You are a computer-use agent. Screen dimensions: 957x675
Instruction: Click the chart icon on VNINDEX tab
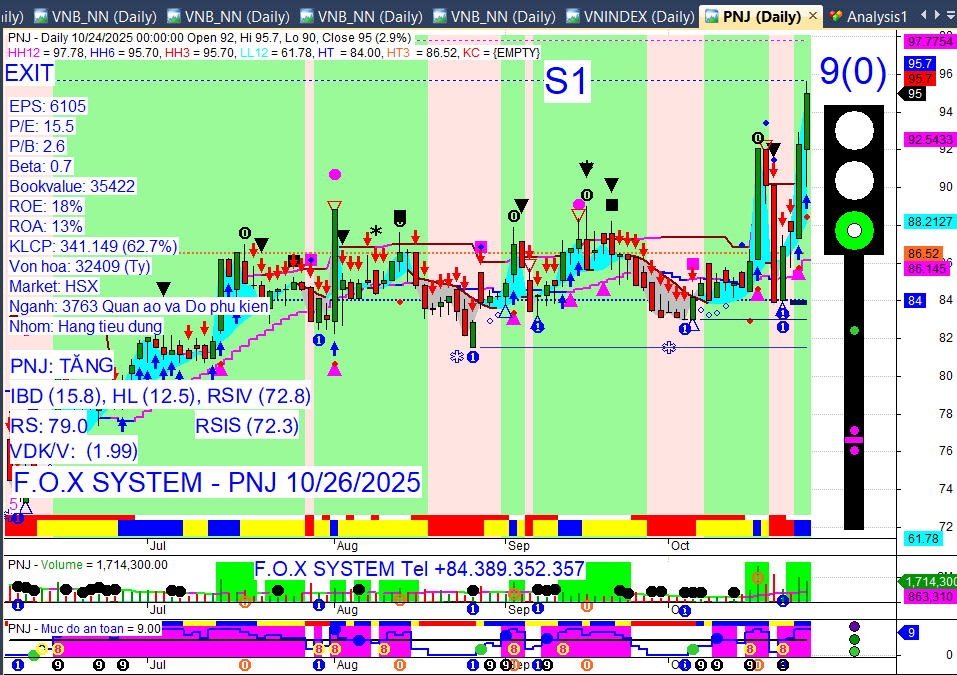point(573,16)
